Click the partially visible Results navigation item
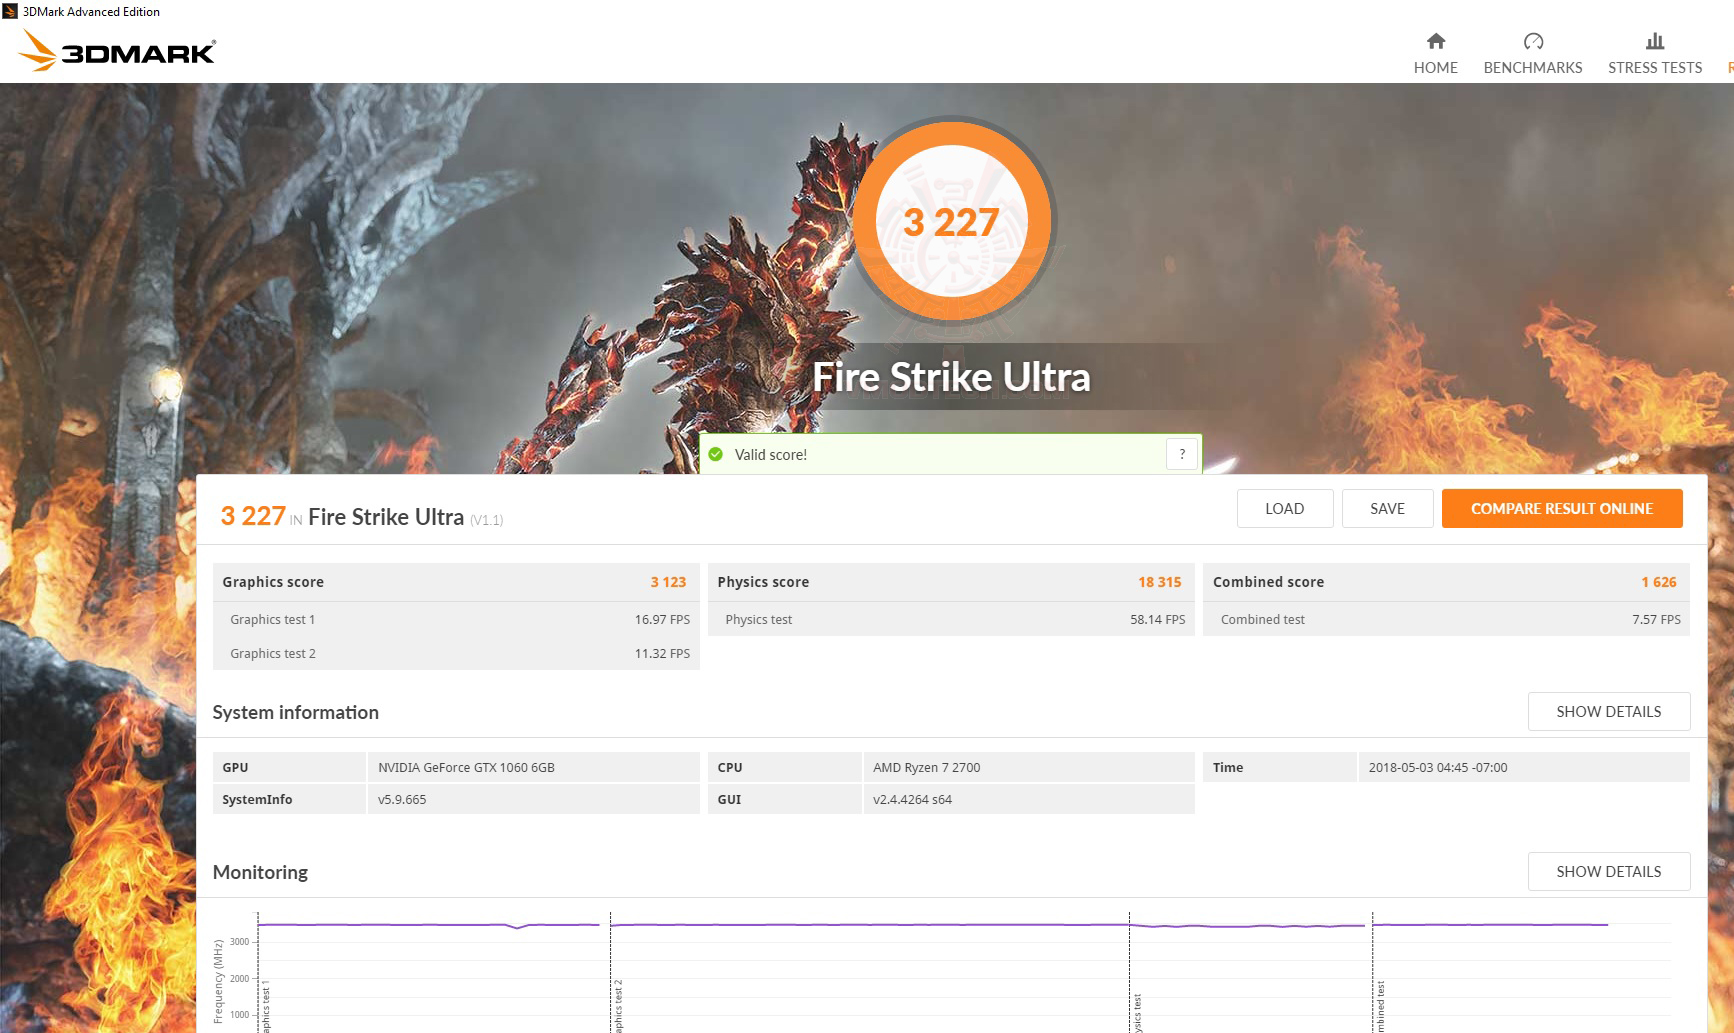The height and width of the screenshot is (1033, 1734). point(1729,67)
